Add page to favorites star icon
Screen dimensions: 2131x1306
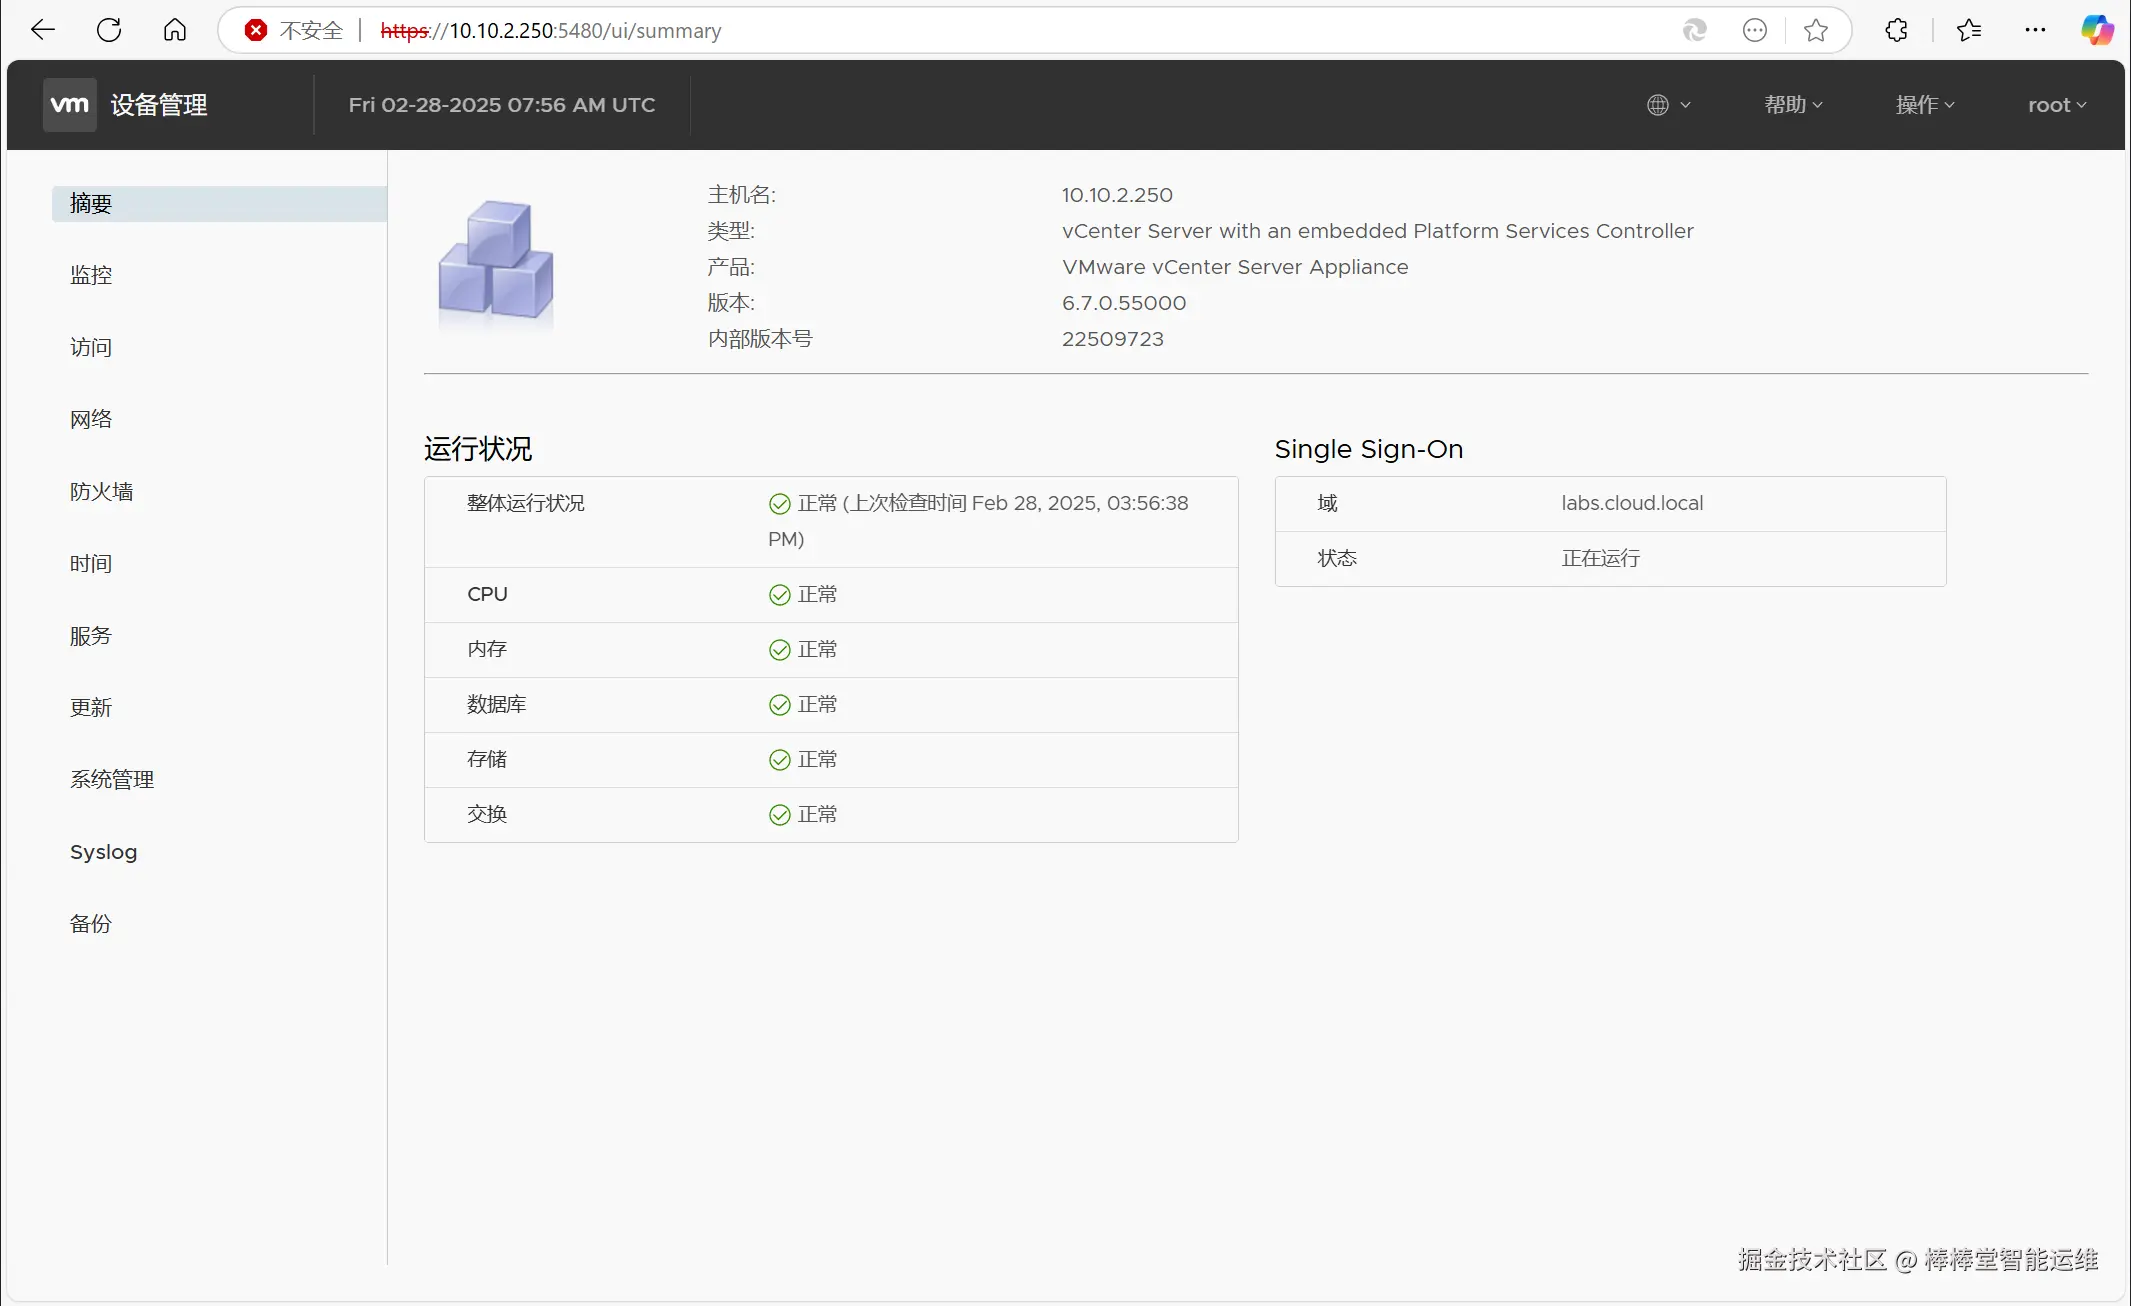tap(1816, 30)
